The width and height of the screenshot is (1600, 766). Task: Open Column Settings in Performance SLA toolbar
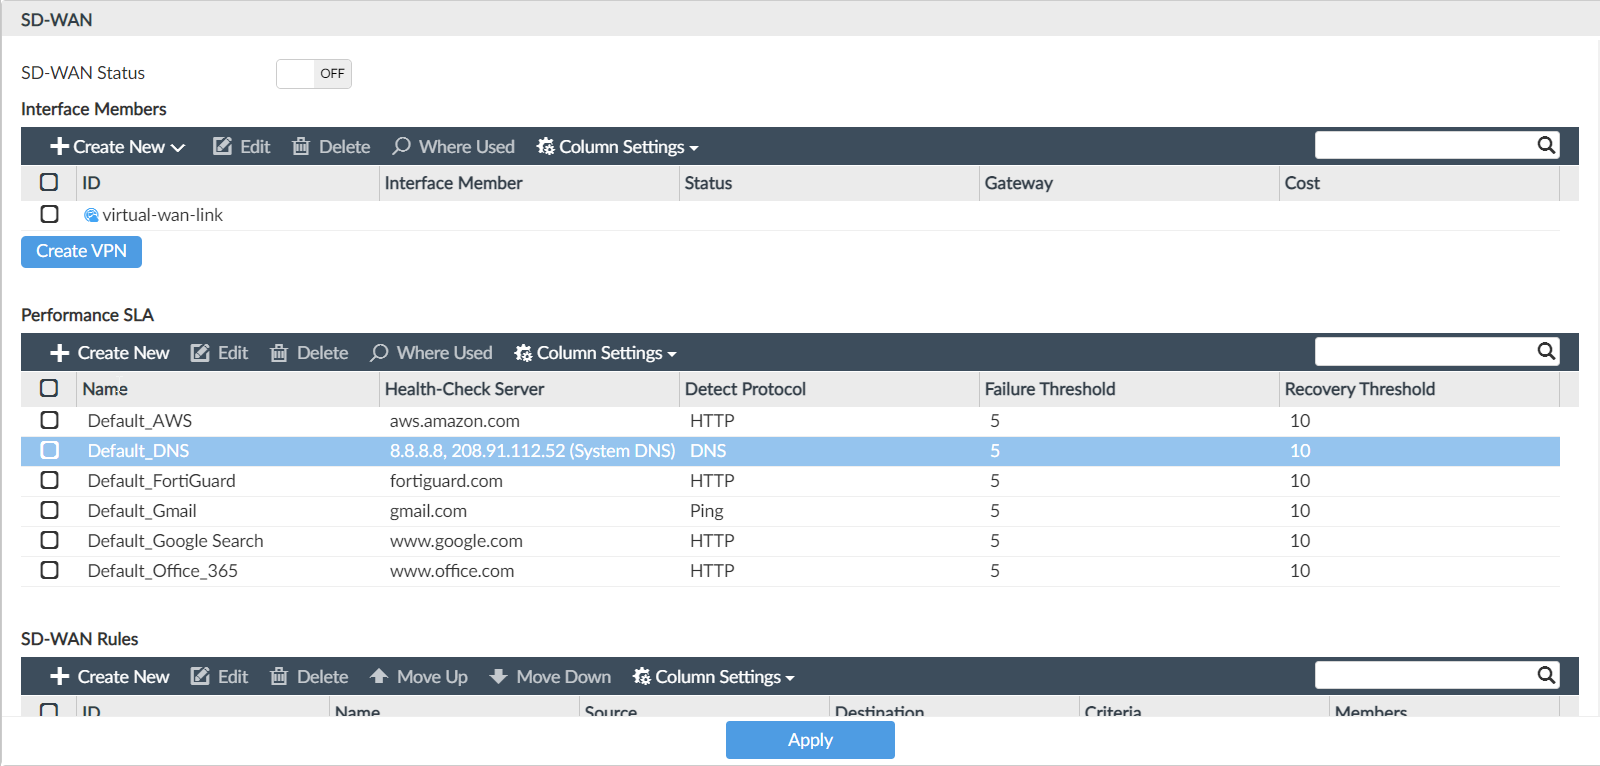click(595, 353)
